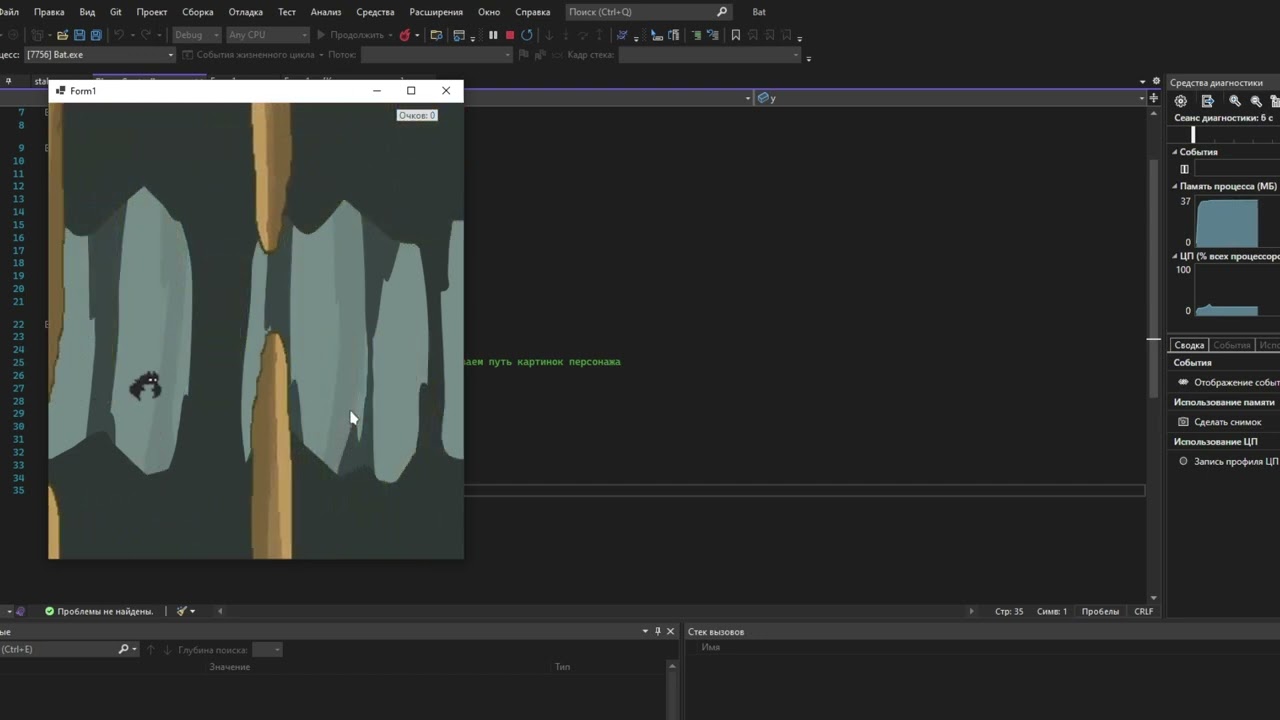Viewport: 1280px width, 720px height.
Task: Click the diagnostics settings gear icon
Action: (1181, 101)
